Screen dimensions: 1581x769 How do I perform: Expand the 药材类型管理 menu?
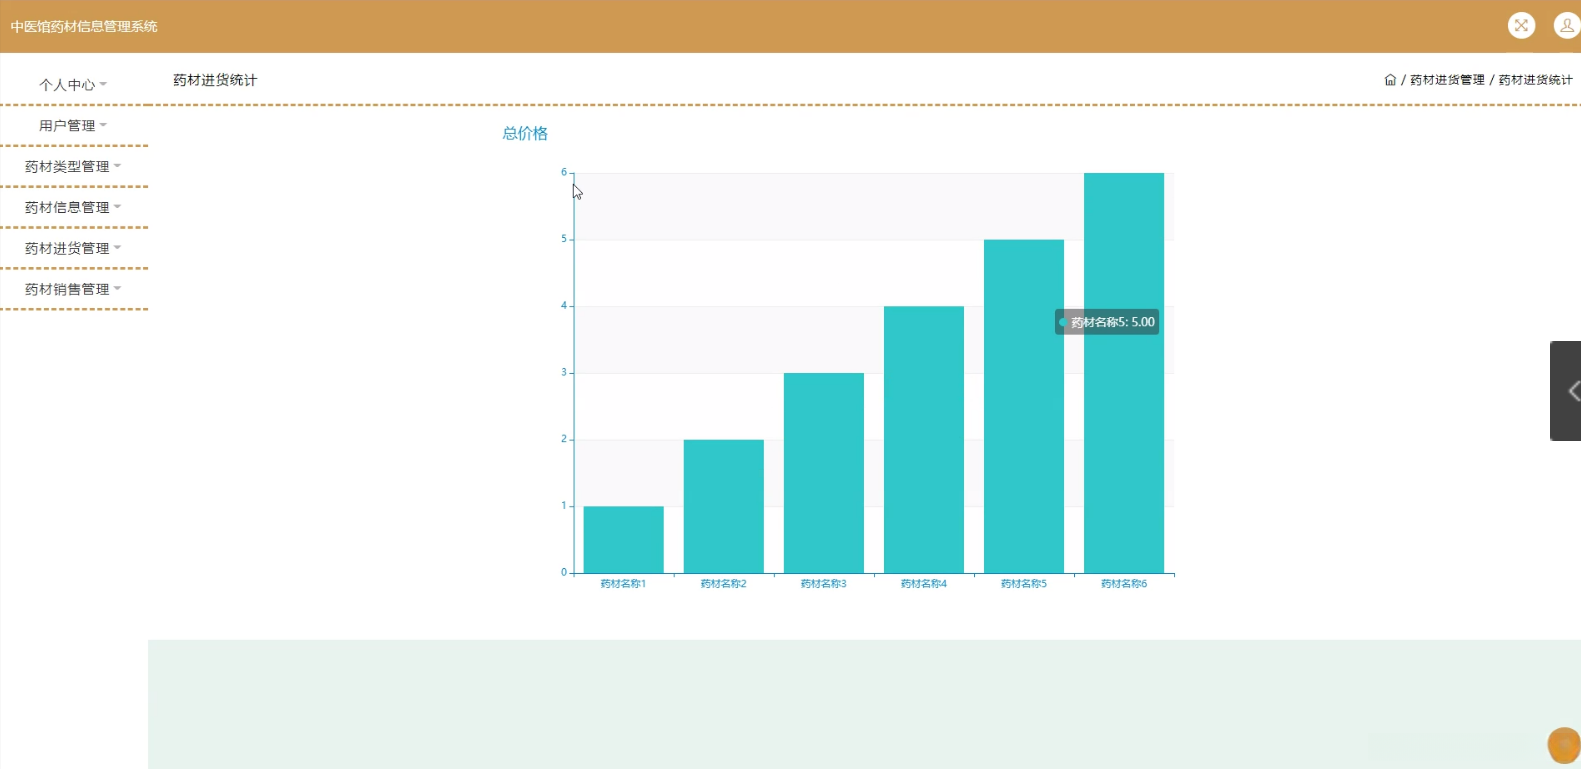(x=73, y=167)
